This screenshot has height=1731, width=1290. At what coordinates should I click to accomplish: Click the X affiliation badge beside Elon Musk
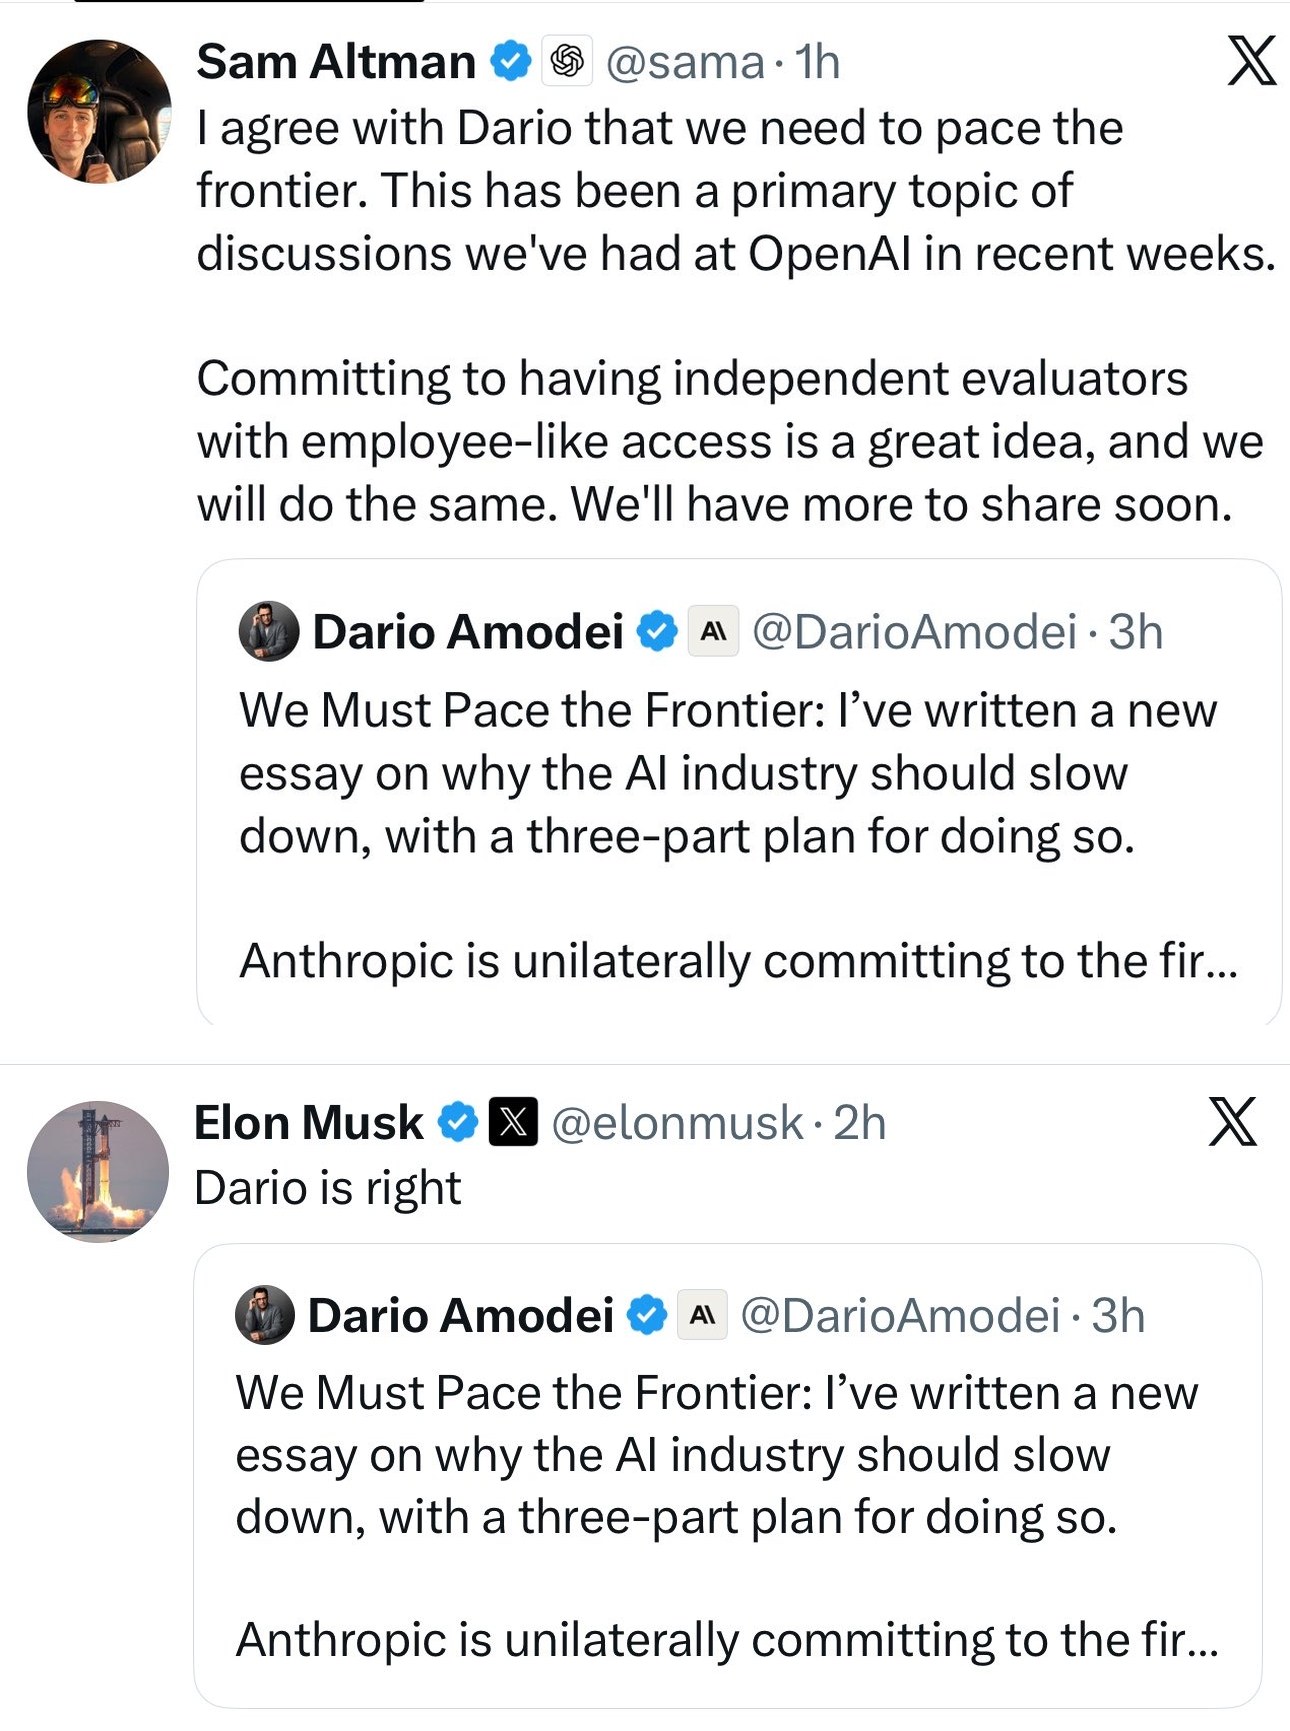(513, 1122)
